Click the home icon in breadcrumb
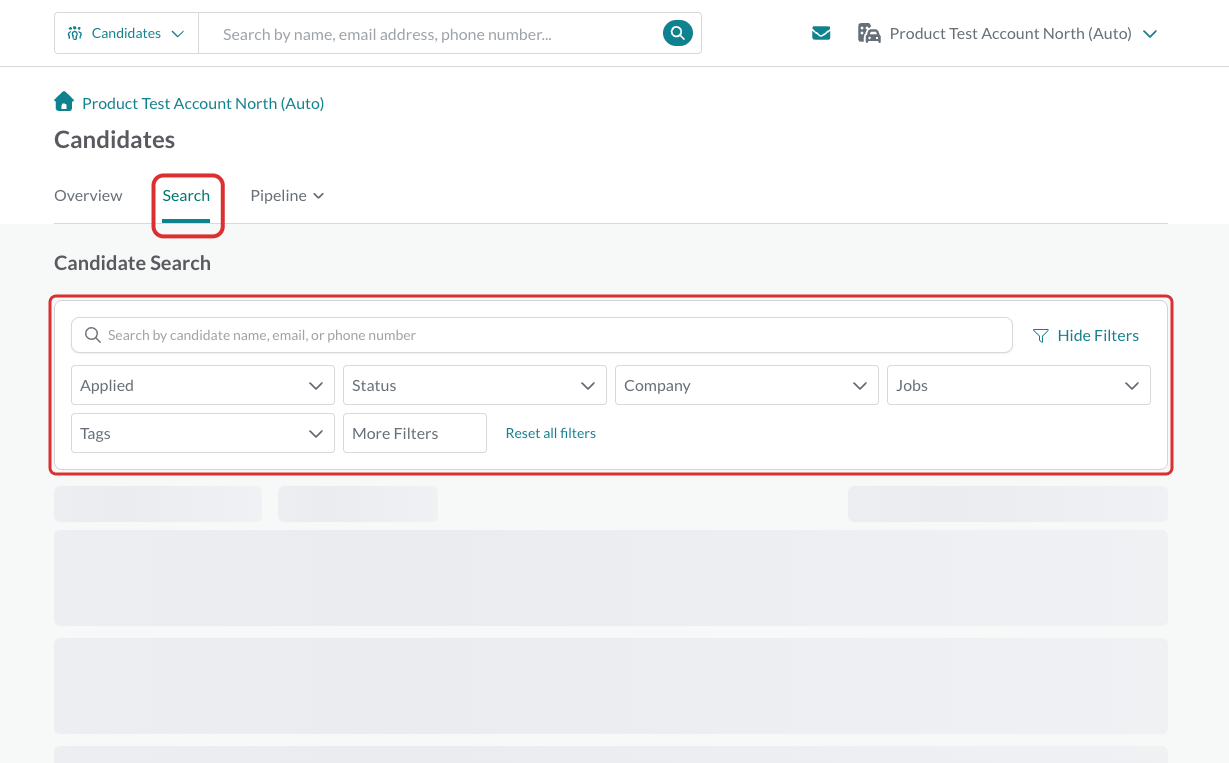 pyautogui.click(x=64, y=101)
